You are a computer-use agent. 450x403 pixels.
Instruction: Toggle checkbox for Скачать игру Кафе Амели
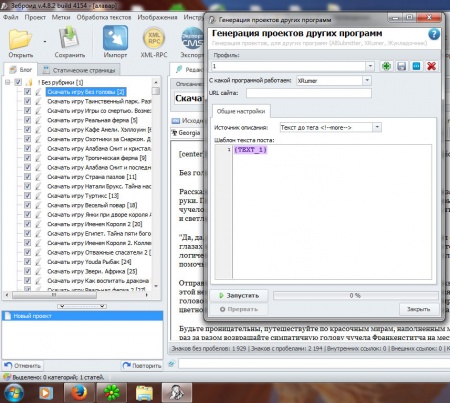(x=27, y=129)
